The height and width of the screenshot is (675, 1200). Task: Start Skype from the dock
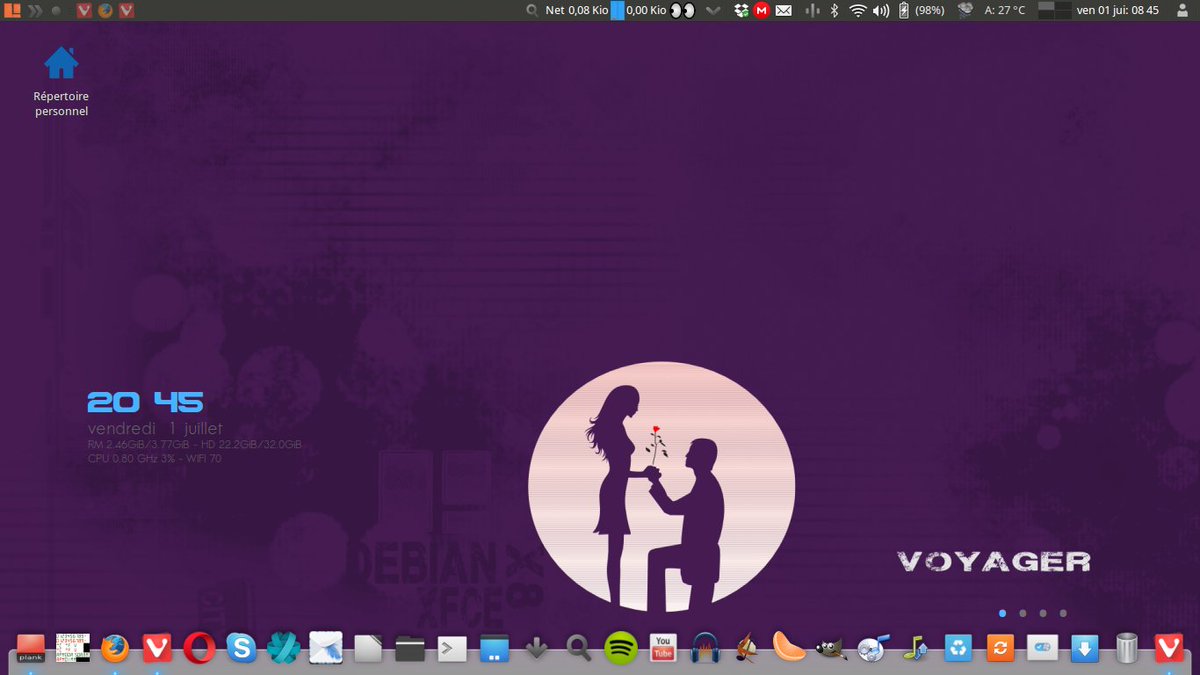pos(240,648)
